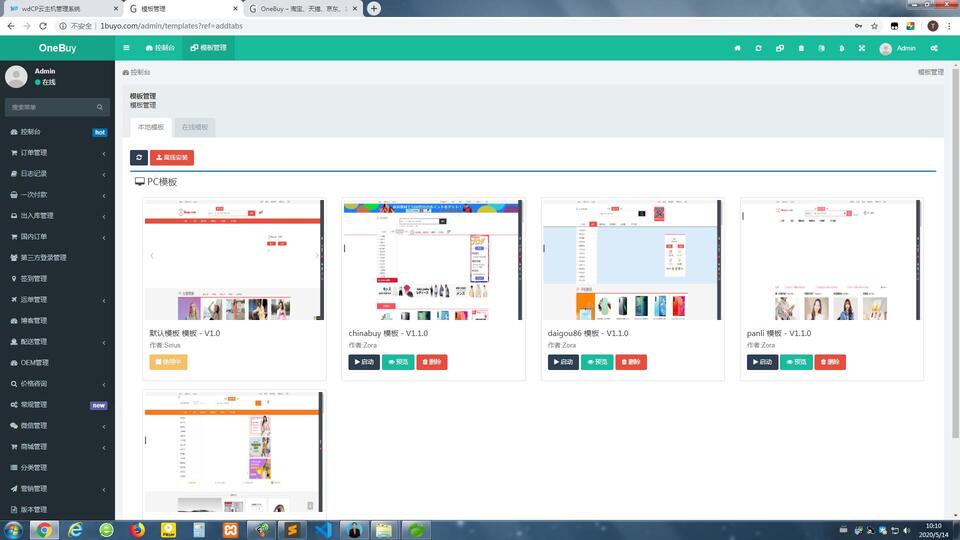Click the home icon in green header
Viewport: 960px width, 540px height.
[737, 48]
